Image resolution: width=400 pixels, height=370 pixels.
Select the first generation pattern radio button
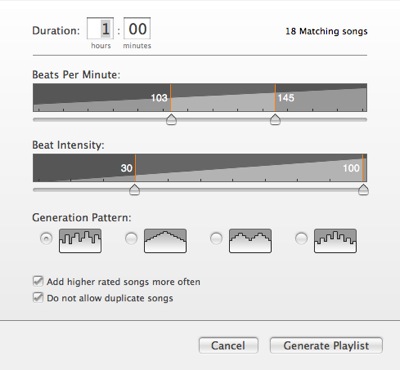pyautogui.click(x=46, y=238)
